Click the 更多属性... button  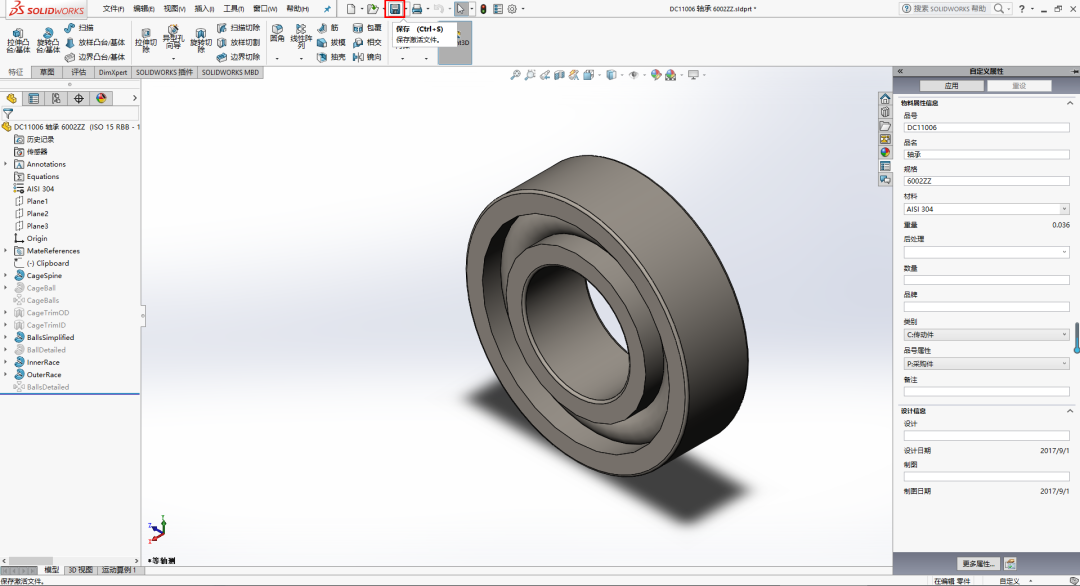coord(978,564)
